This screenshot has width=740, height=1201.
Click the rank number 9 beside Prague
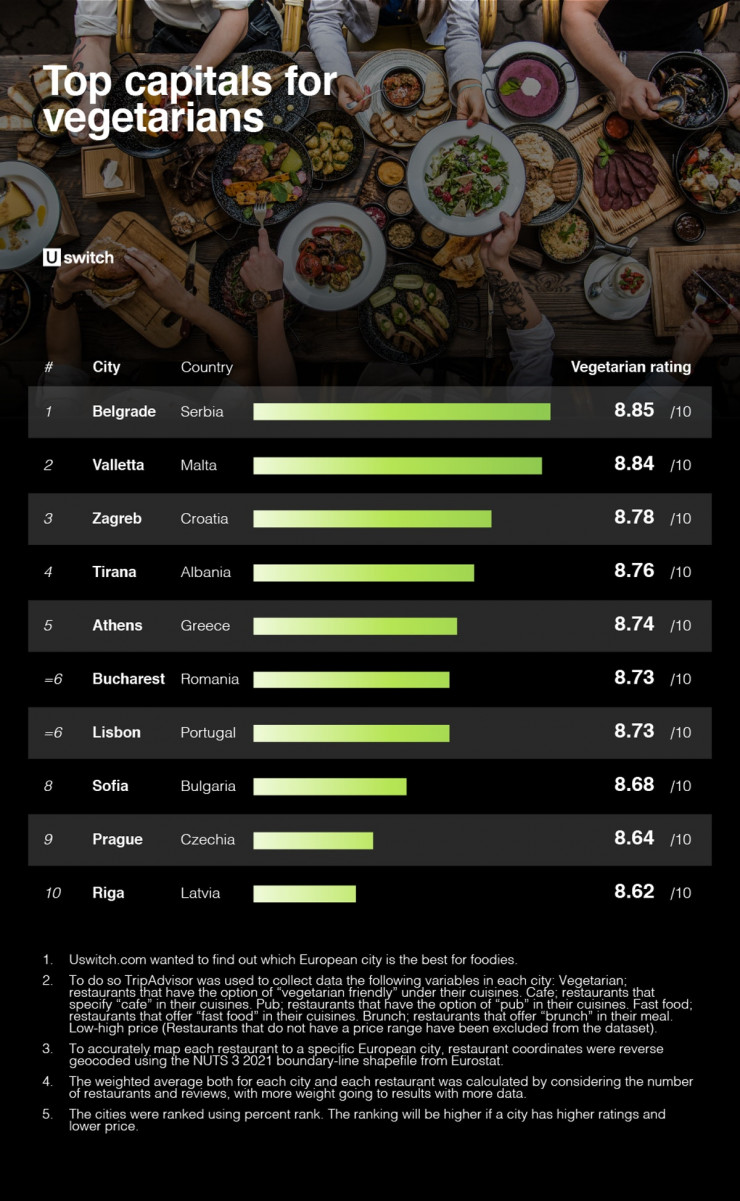48,840
